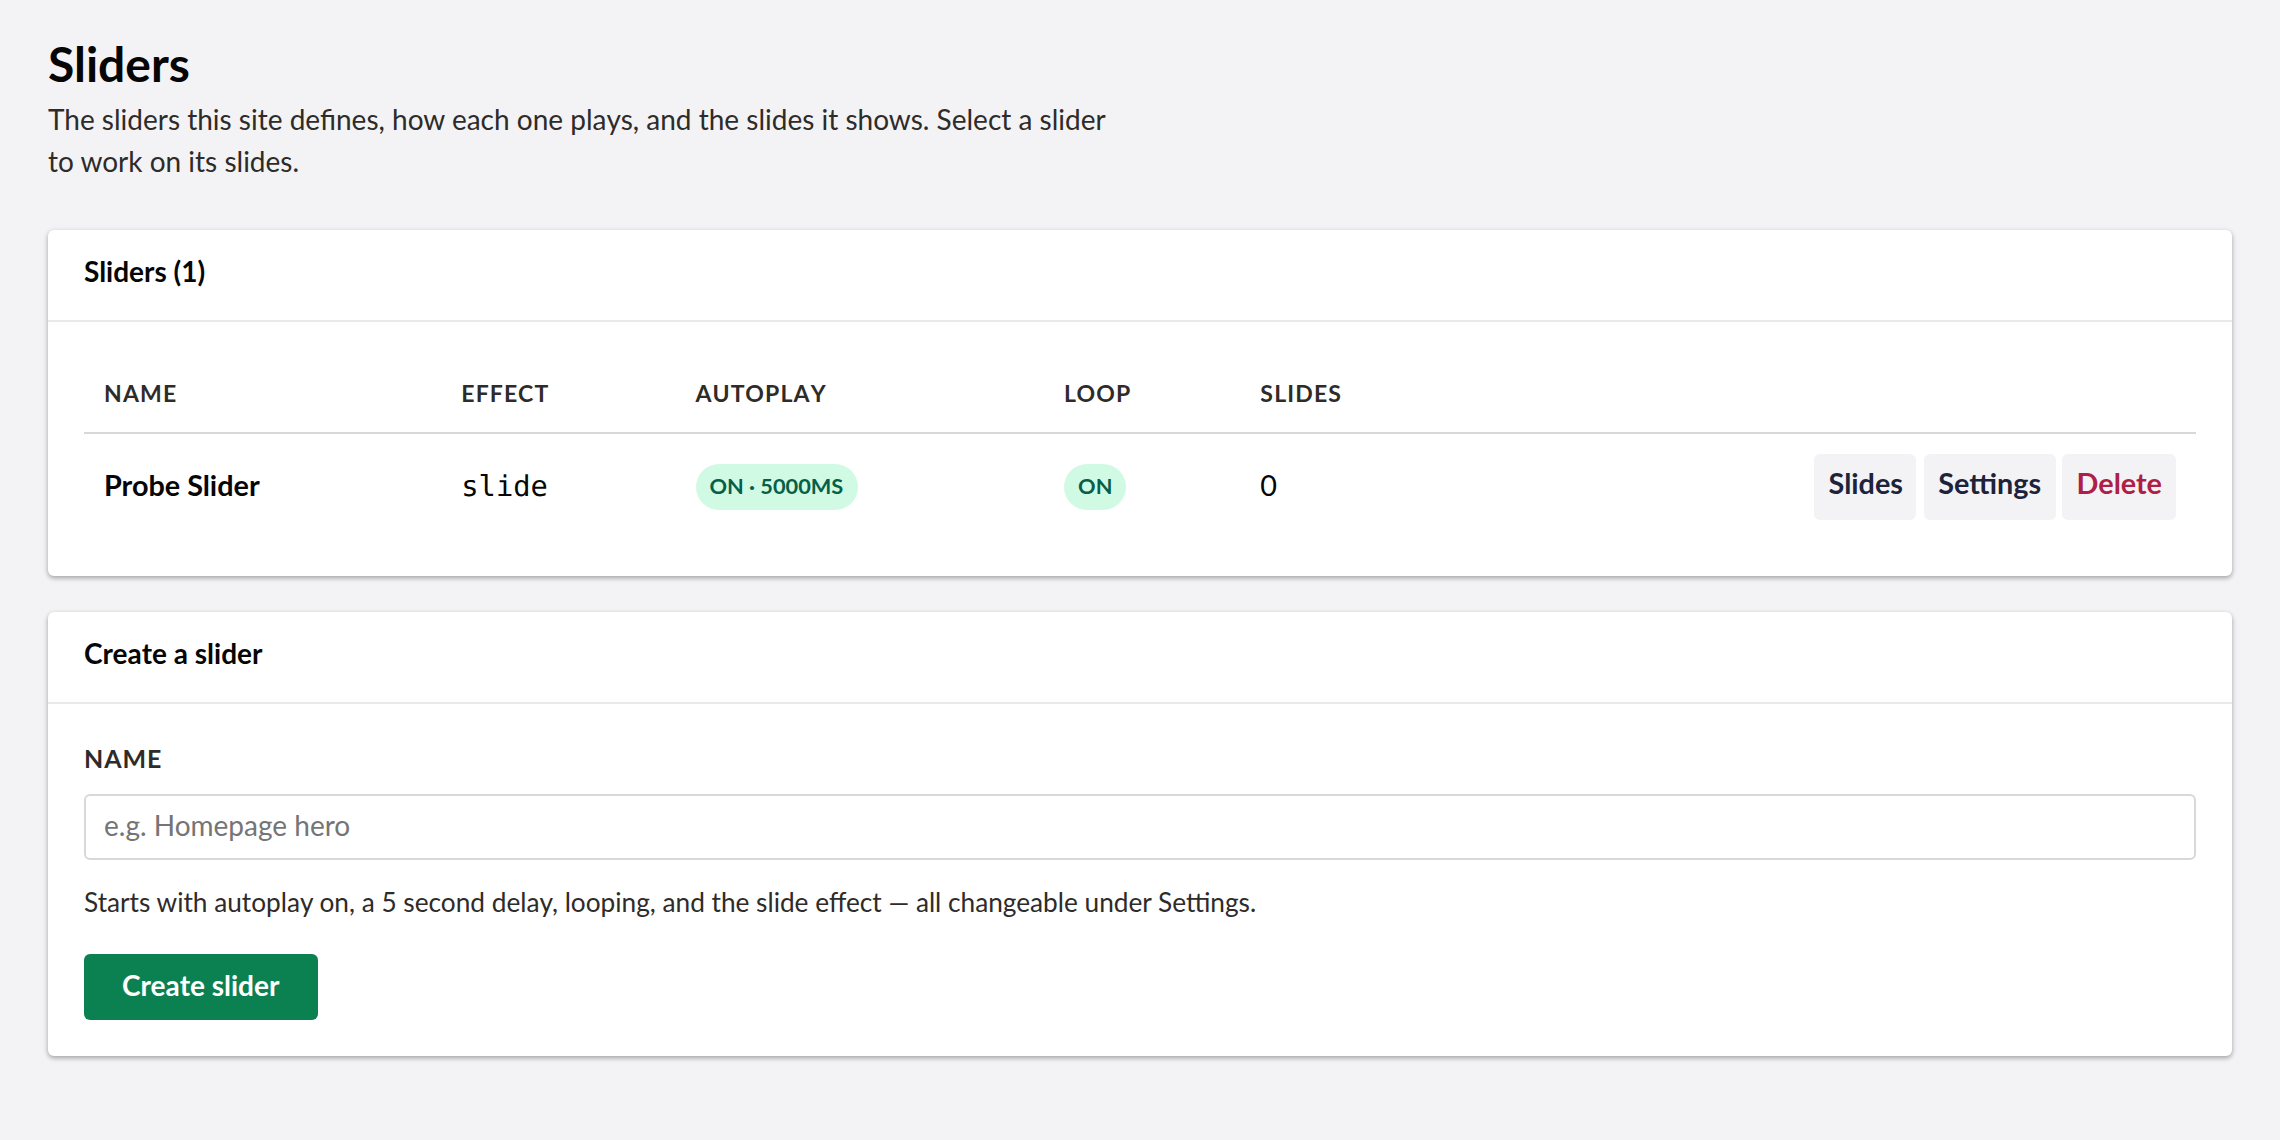Focus the slider Name input field
This screenshot has height=1140, width=2280.
1140,827
